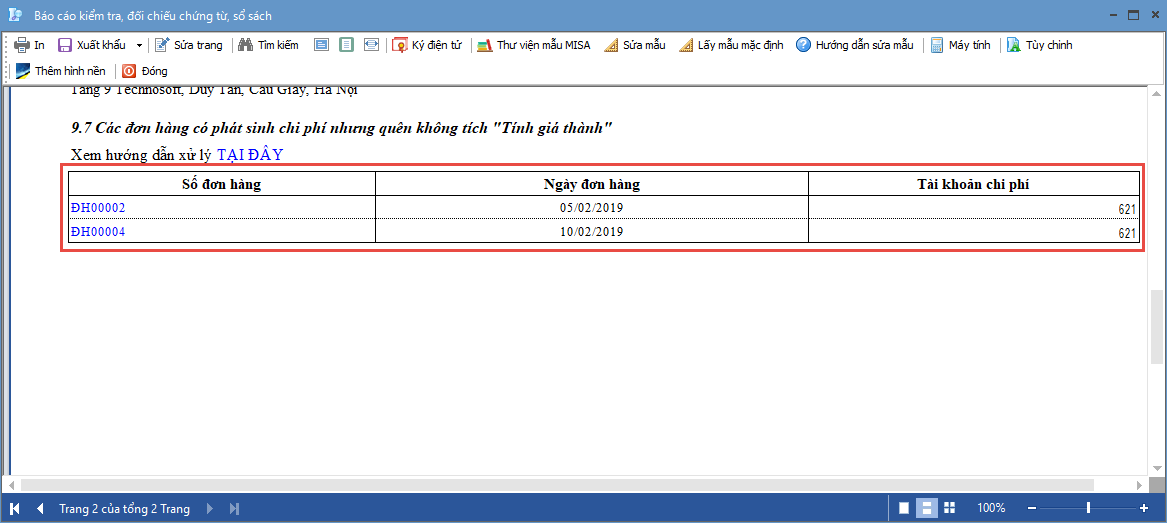Open order ĐH00004 link
Screen dimensions: 1167x523
tap(98, 231)
